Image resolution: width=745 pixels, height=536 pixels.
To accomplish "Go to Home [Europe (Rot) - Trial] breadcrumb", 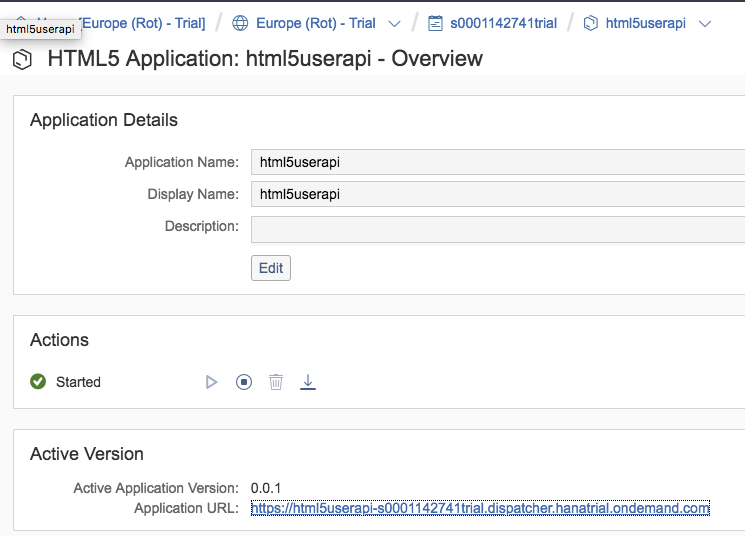I will pos(140,23).
